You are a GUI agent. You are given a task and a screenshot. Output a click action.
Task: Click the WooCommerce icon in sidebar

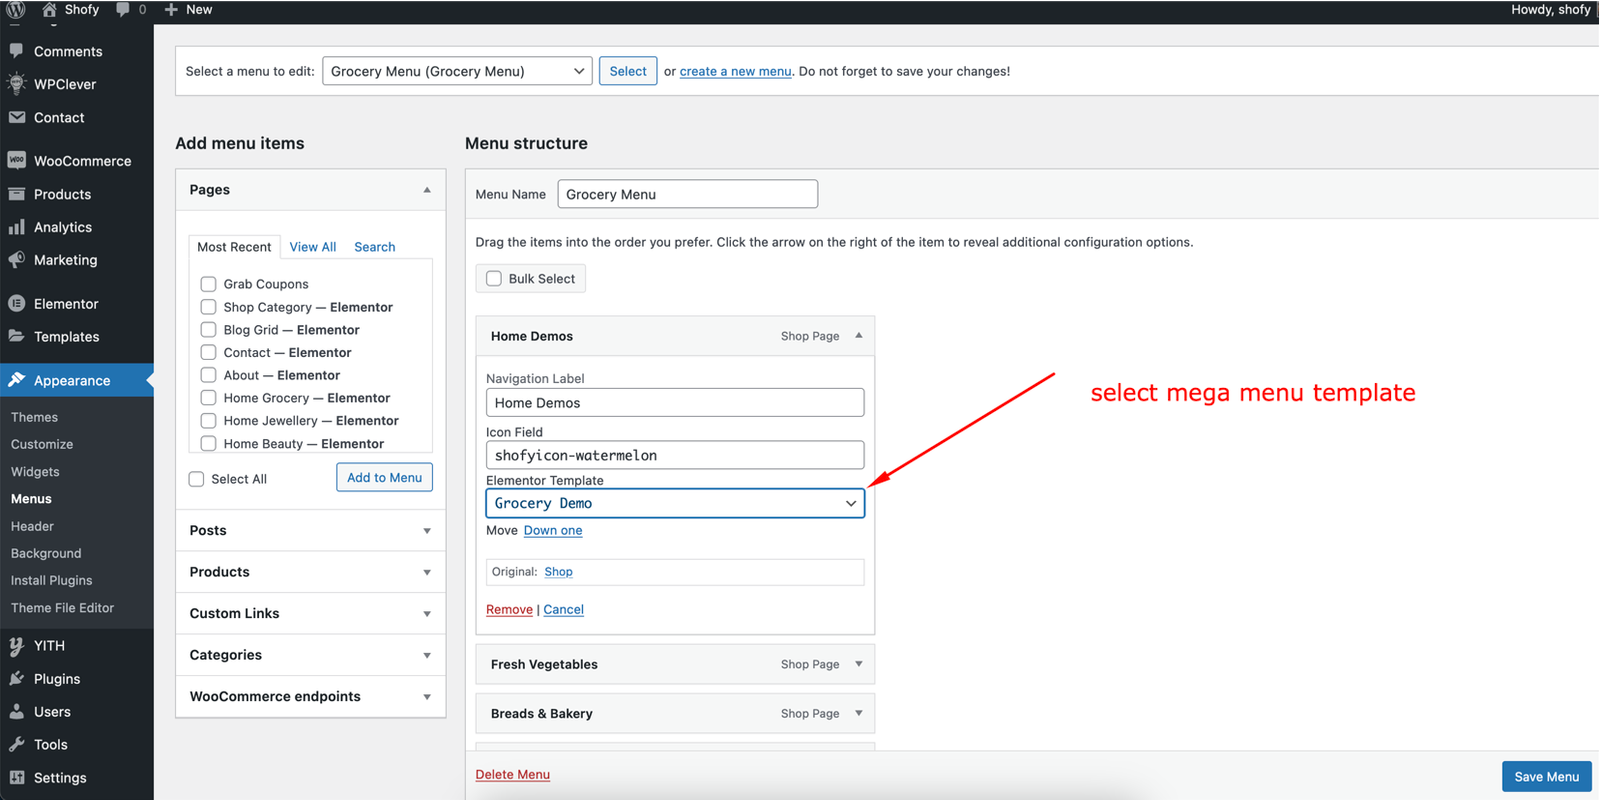[x=16, y=160]
